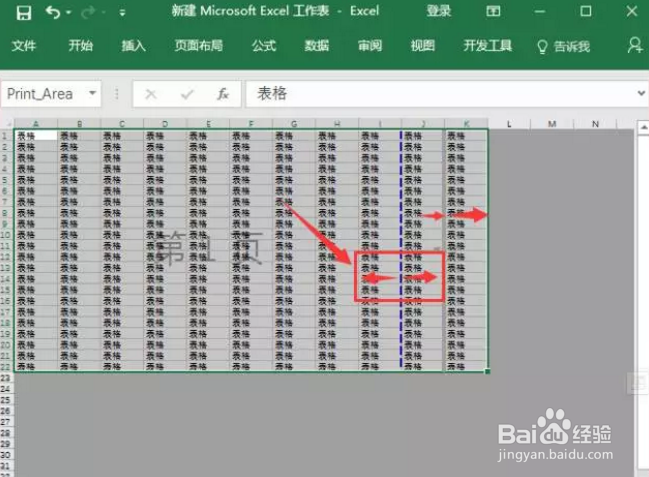Switch to the 开发工具 ribbon tab
This screenshot has height=477, width=649.
488,46
